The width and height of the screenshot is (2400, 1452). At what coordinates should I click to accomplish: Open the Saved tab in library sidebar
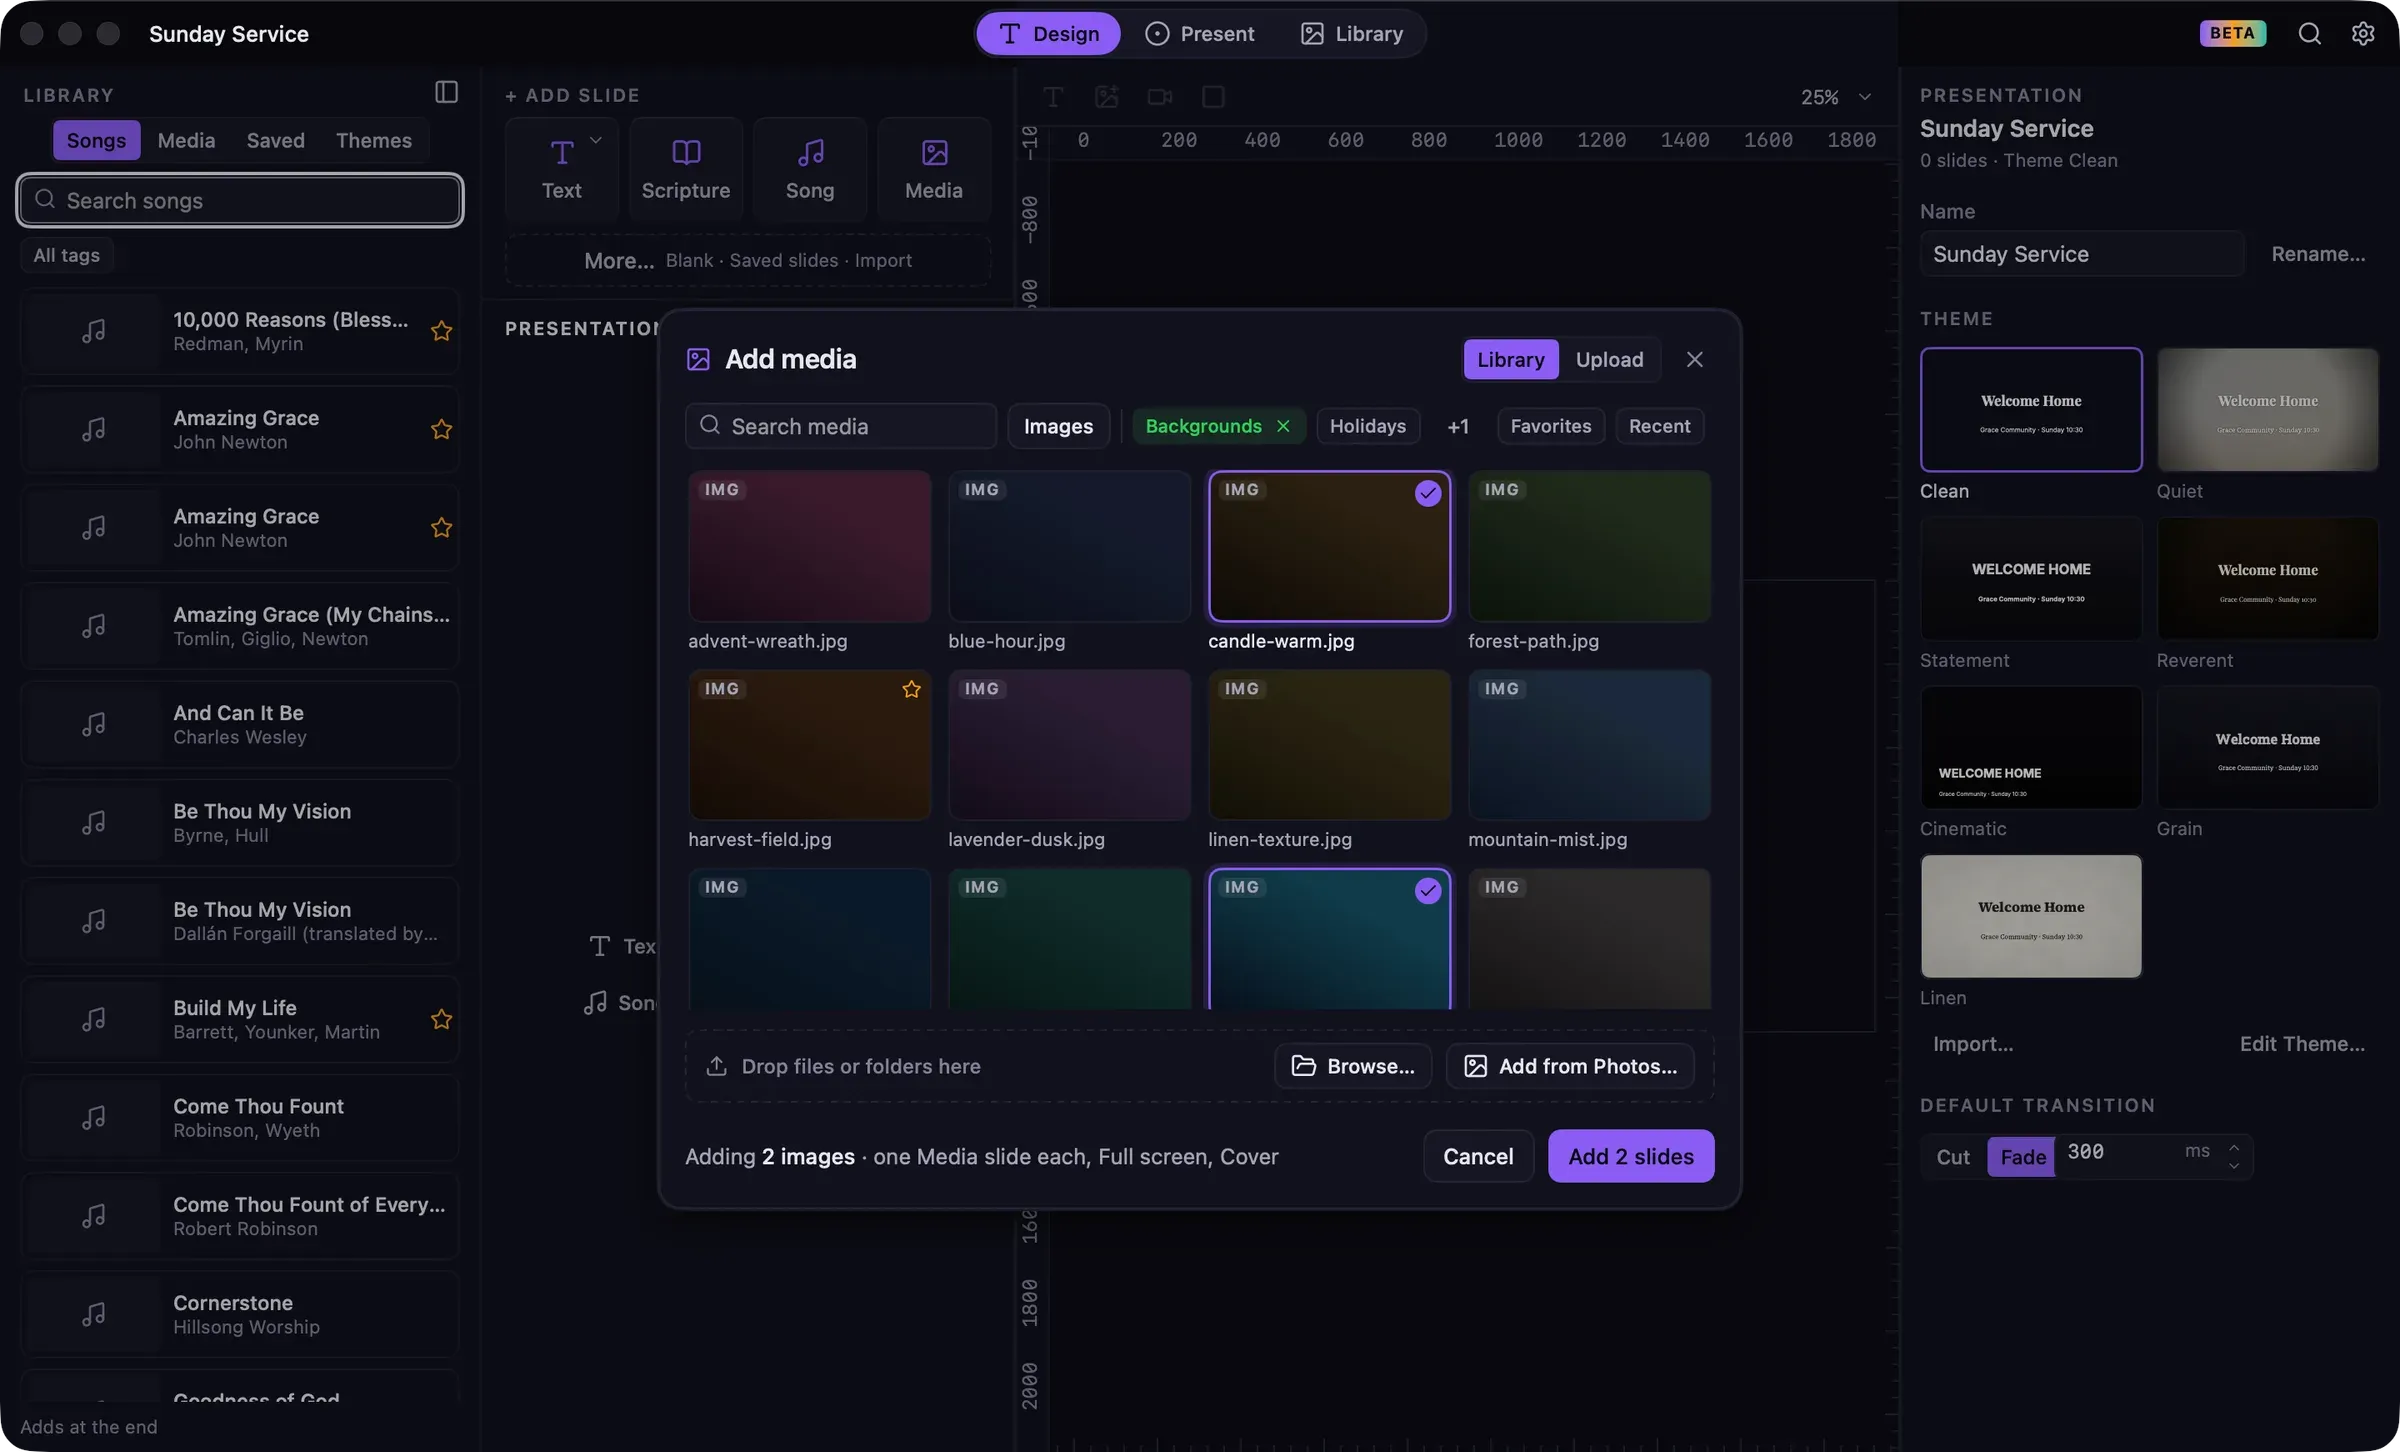pos(276,140)
